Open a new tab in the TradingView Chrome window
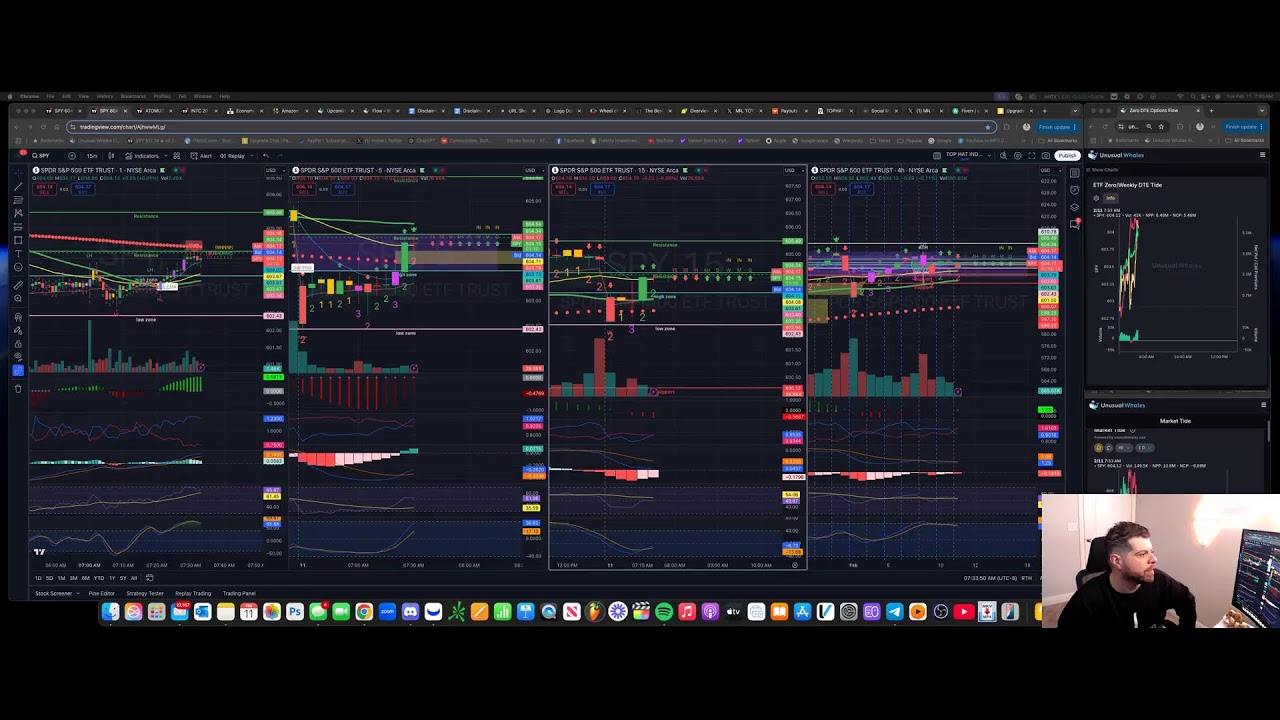1280x720 pixels. 1045,111
